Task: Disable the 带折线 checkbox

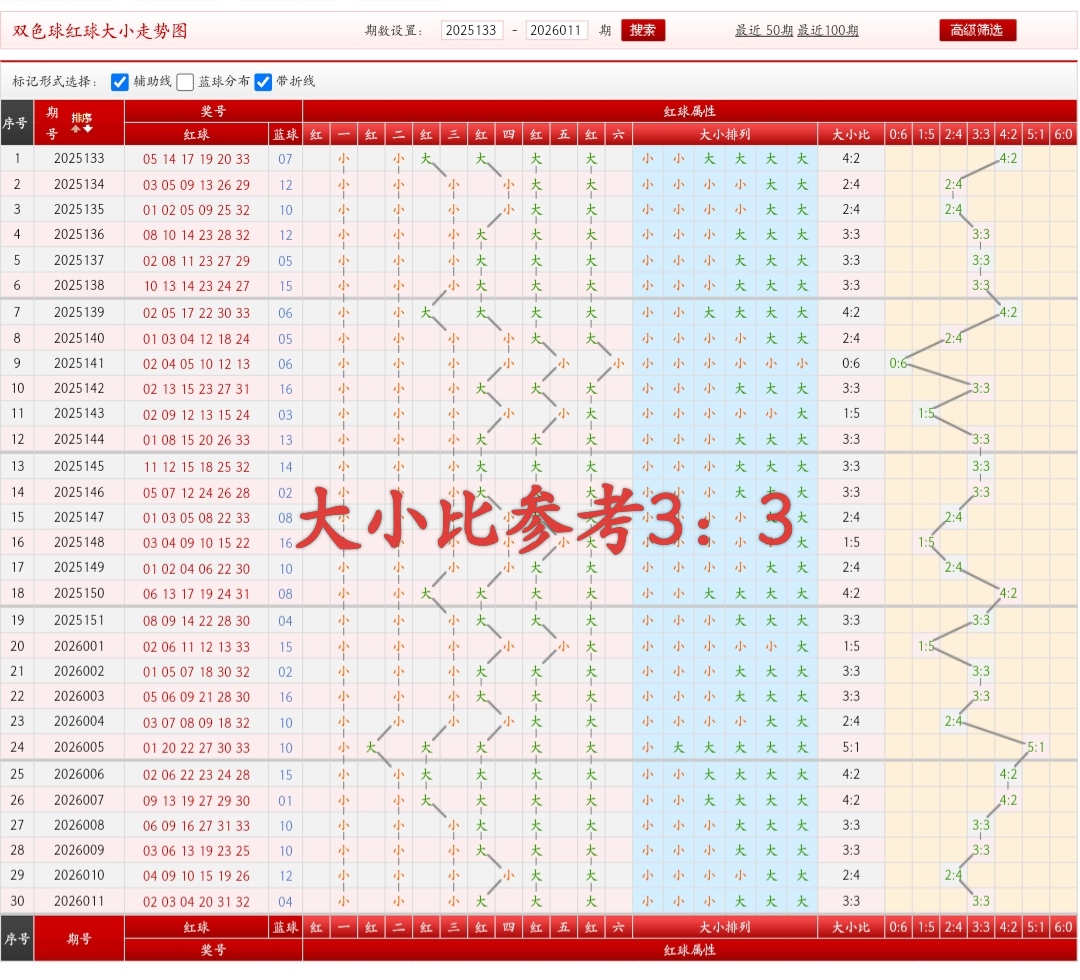Action: 262,82
